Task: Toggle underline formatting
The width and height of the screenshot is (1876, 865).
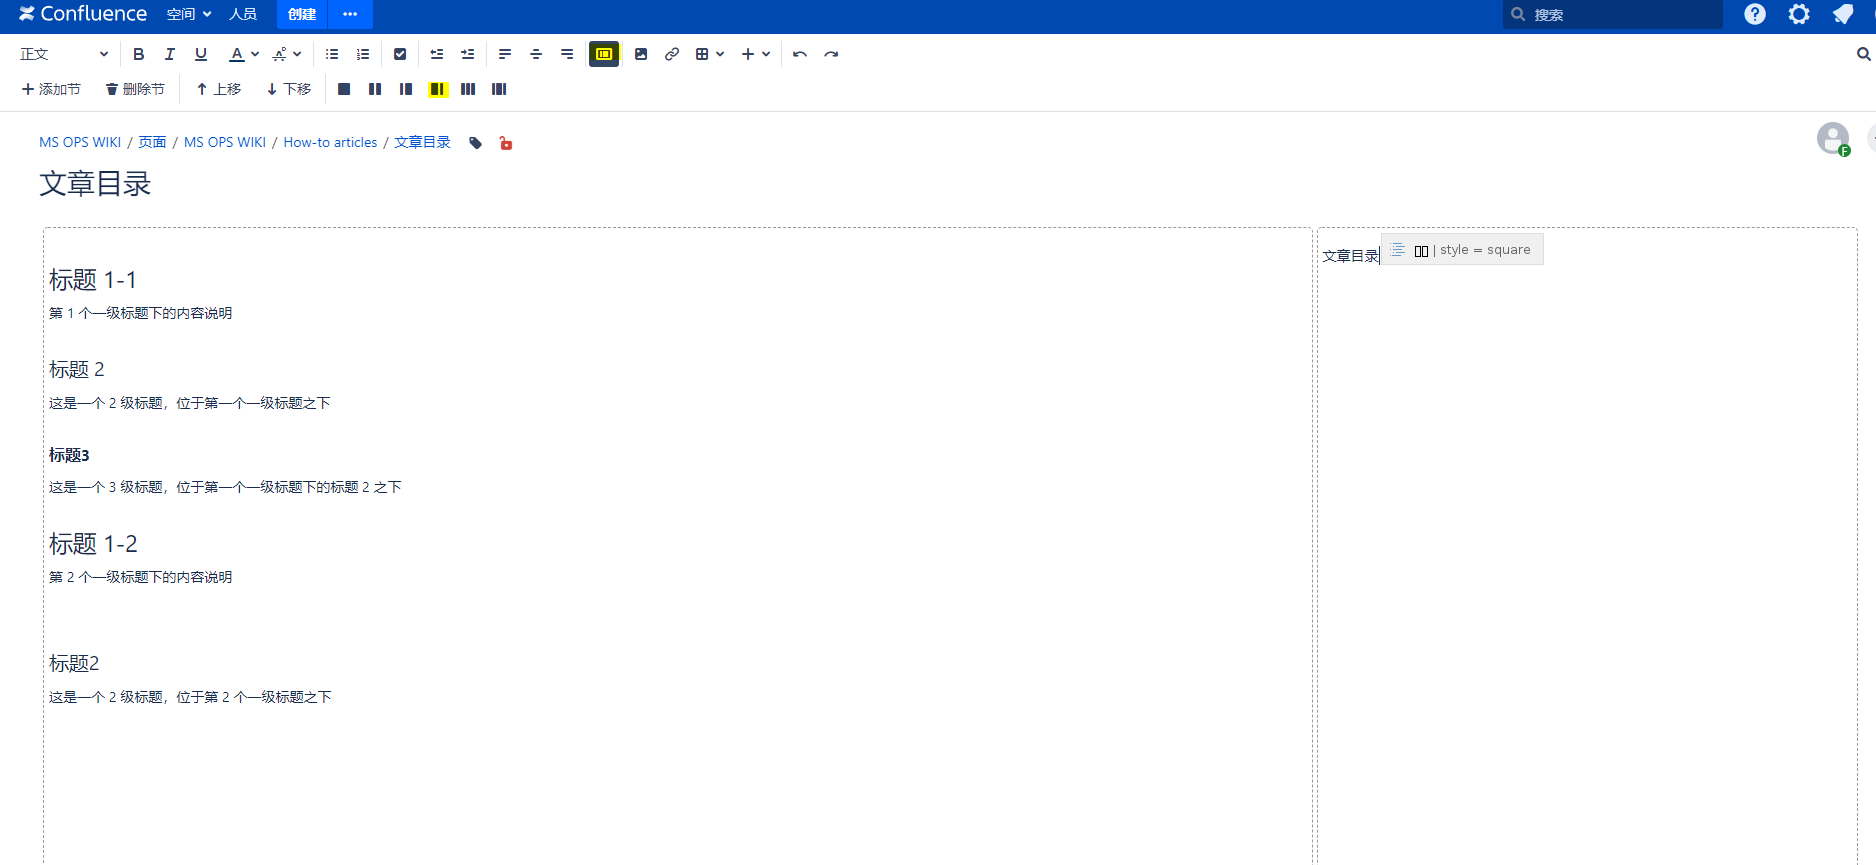Action: click(201, 54)
